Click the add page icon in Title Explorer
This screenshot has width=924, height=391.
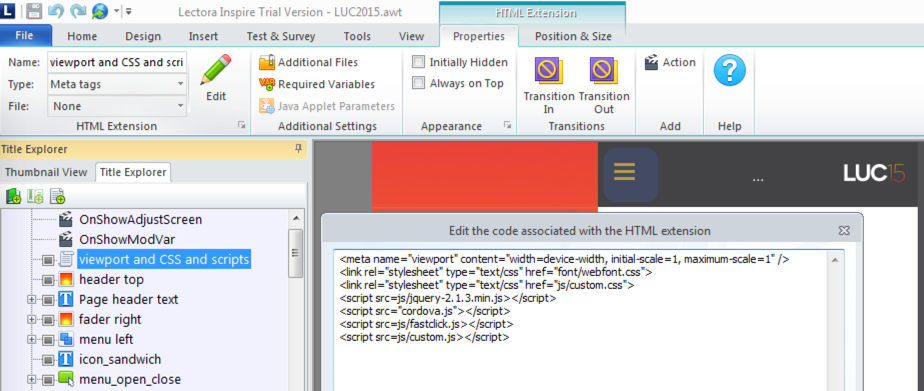[x=58, y=196]
